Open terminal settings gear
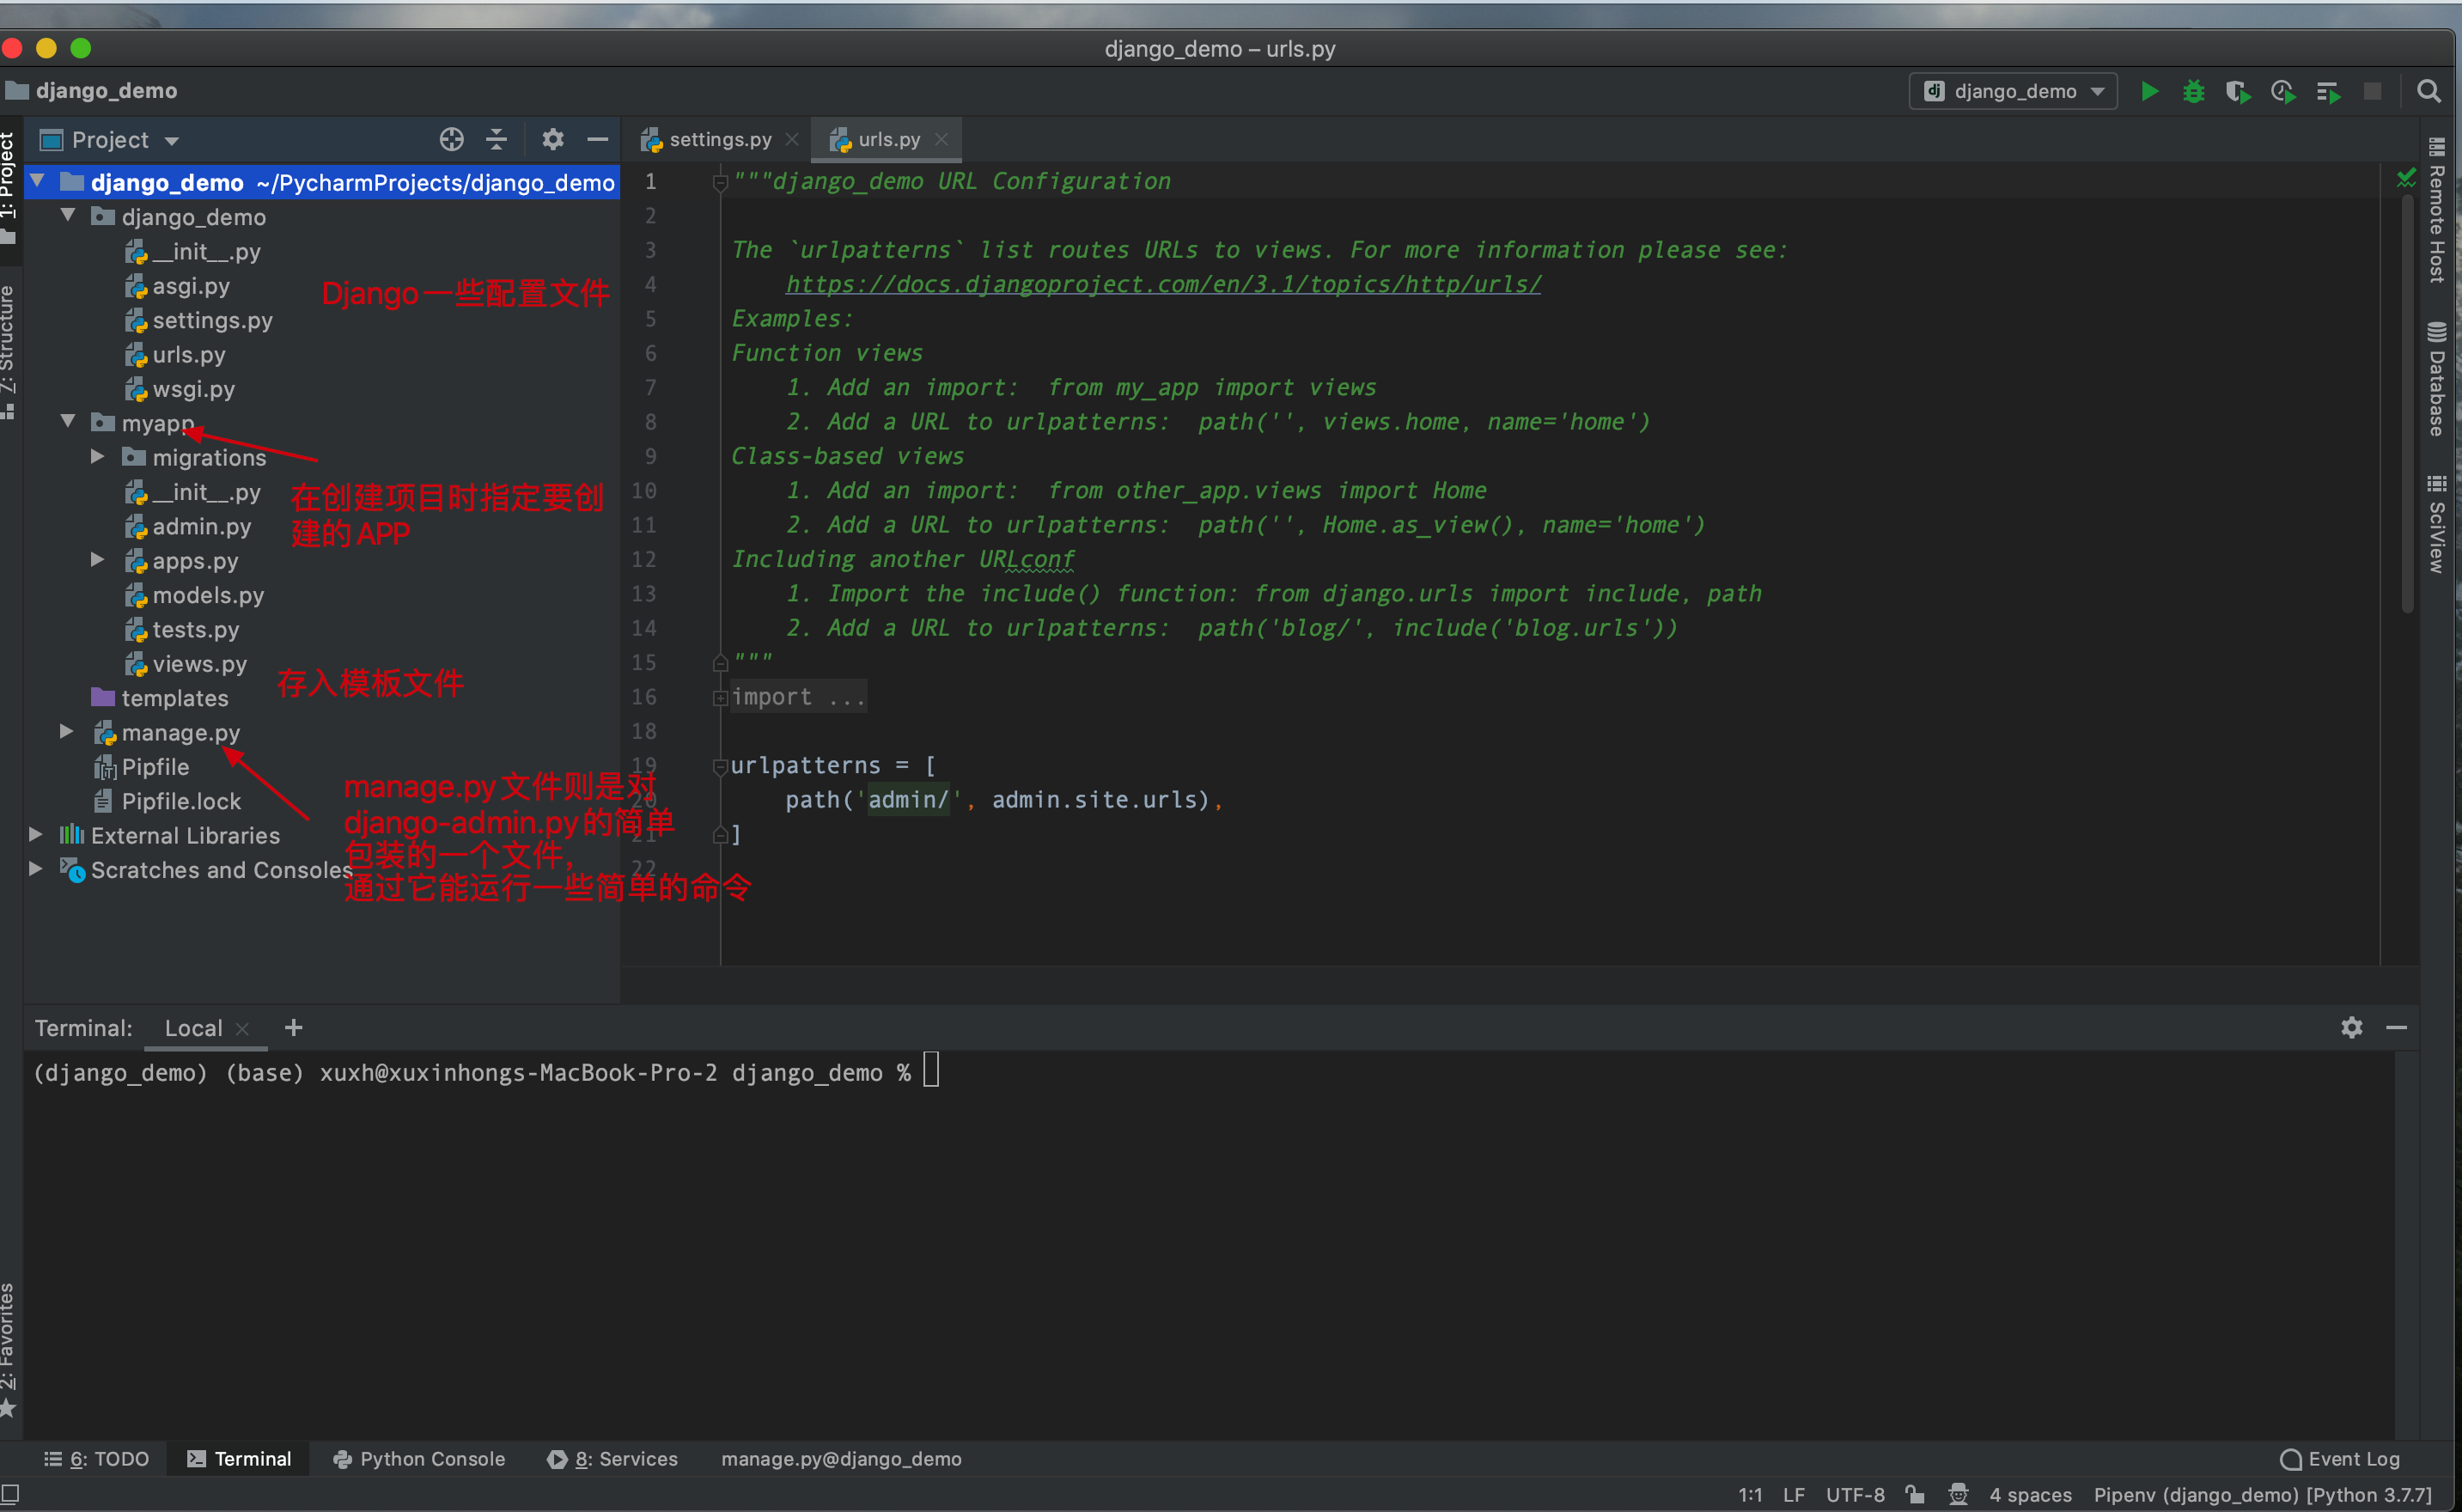This screenshot has width=2462, height=1512. [2352, 1027]
